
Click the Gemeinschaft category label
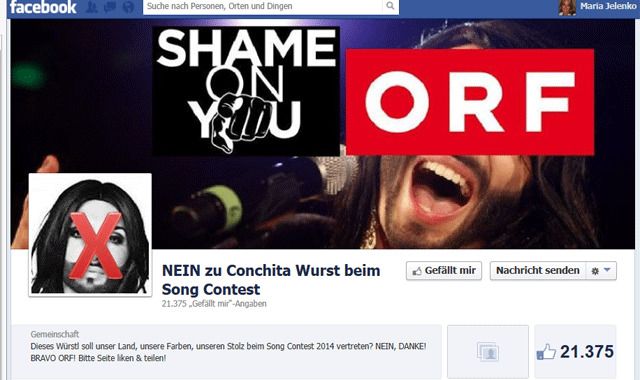(55, 334)
